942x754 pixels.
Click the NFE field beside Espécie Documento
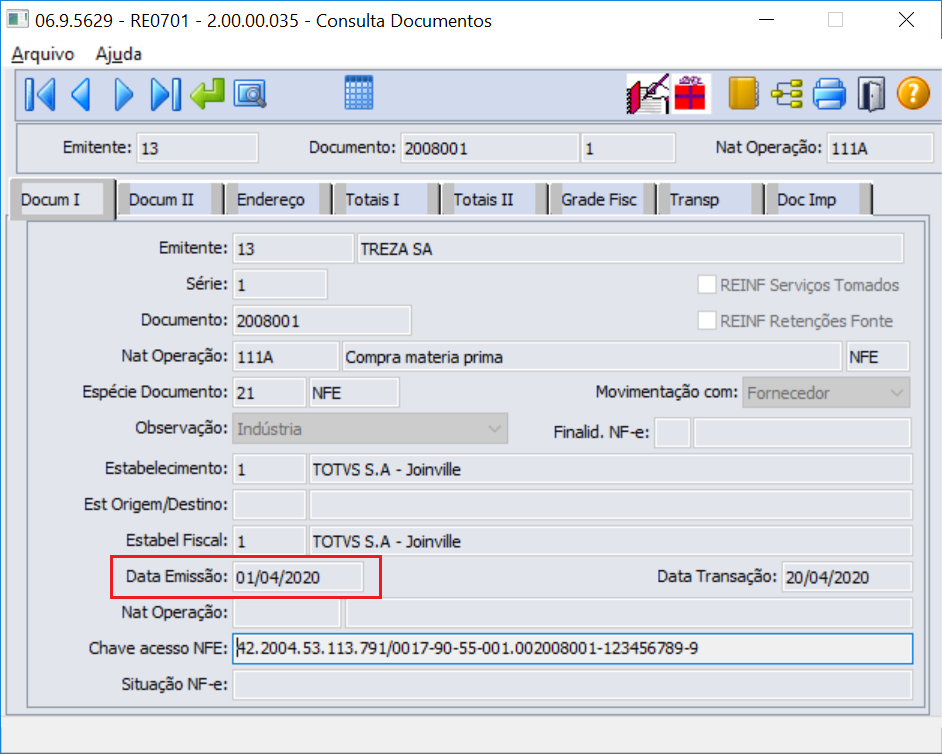click(x=354, y=392)
